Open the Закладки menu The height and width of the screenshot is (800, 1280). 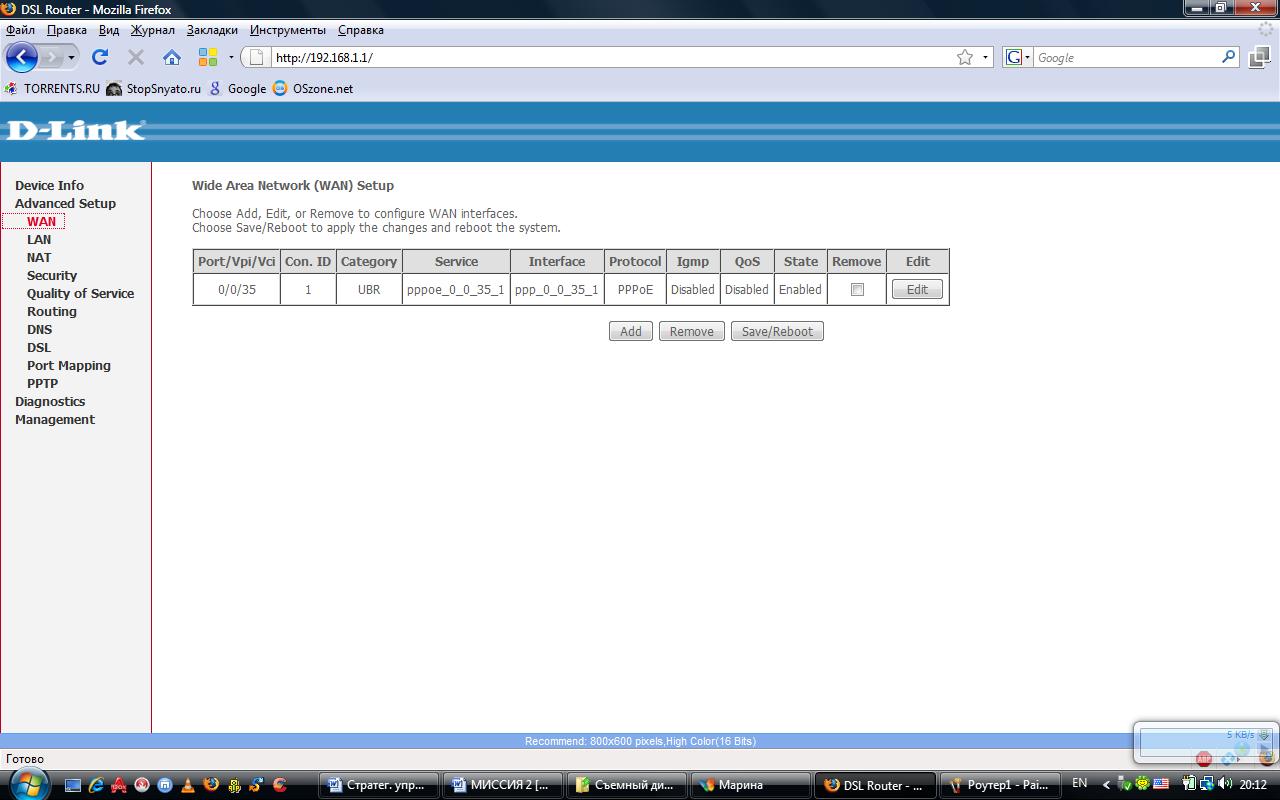pyautogui.click(x=212, y=30)
